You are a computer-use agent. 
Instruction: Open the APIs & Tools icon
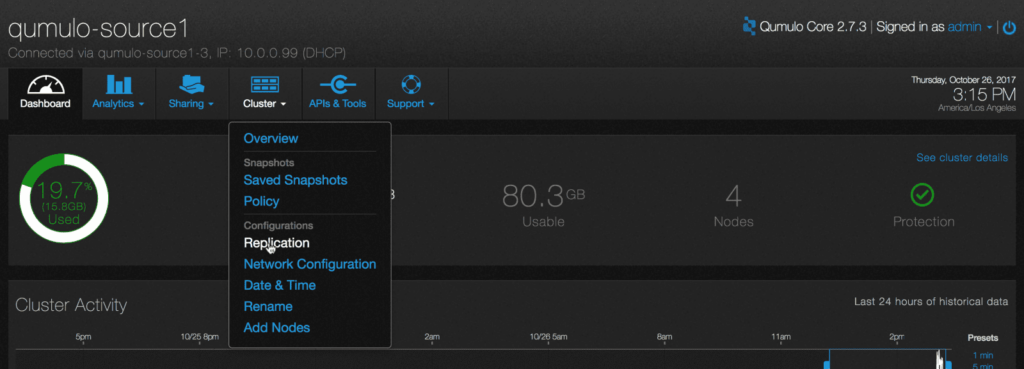click(338, 85)
